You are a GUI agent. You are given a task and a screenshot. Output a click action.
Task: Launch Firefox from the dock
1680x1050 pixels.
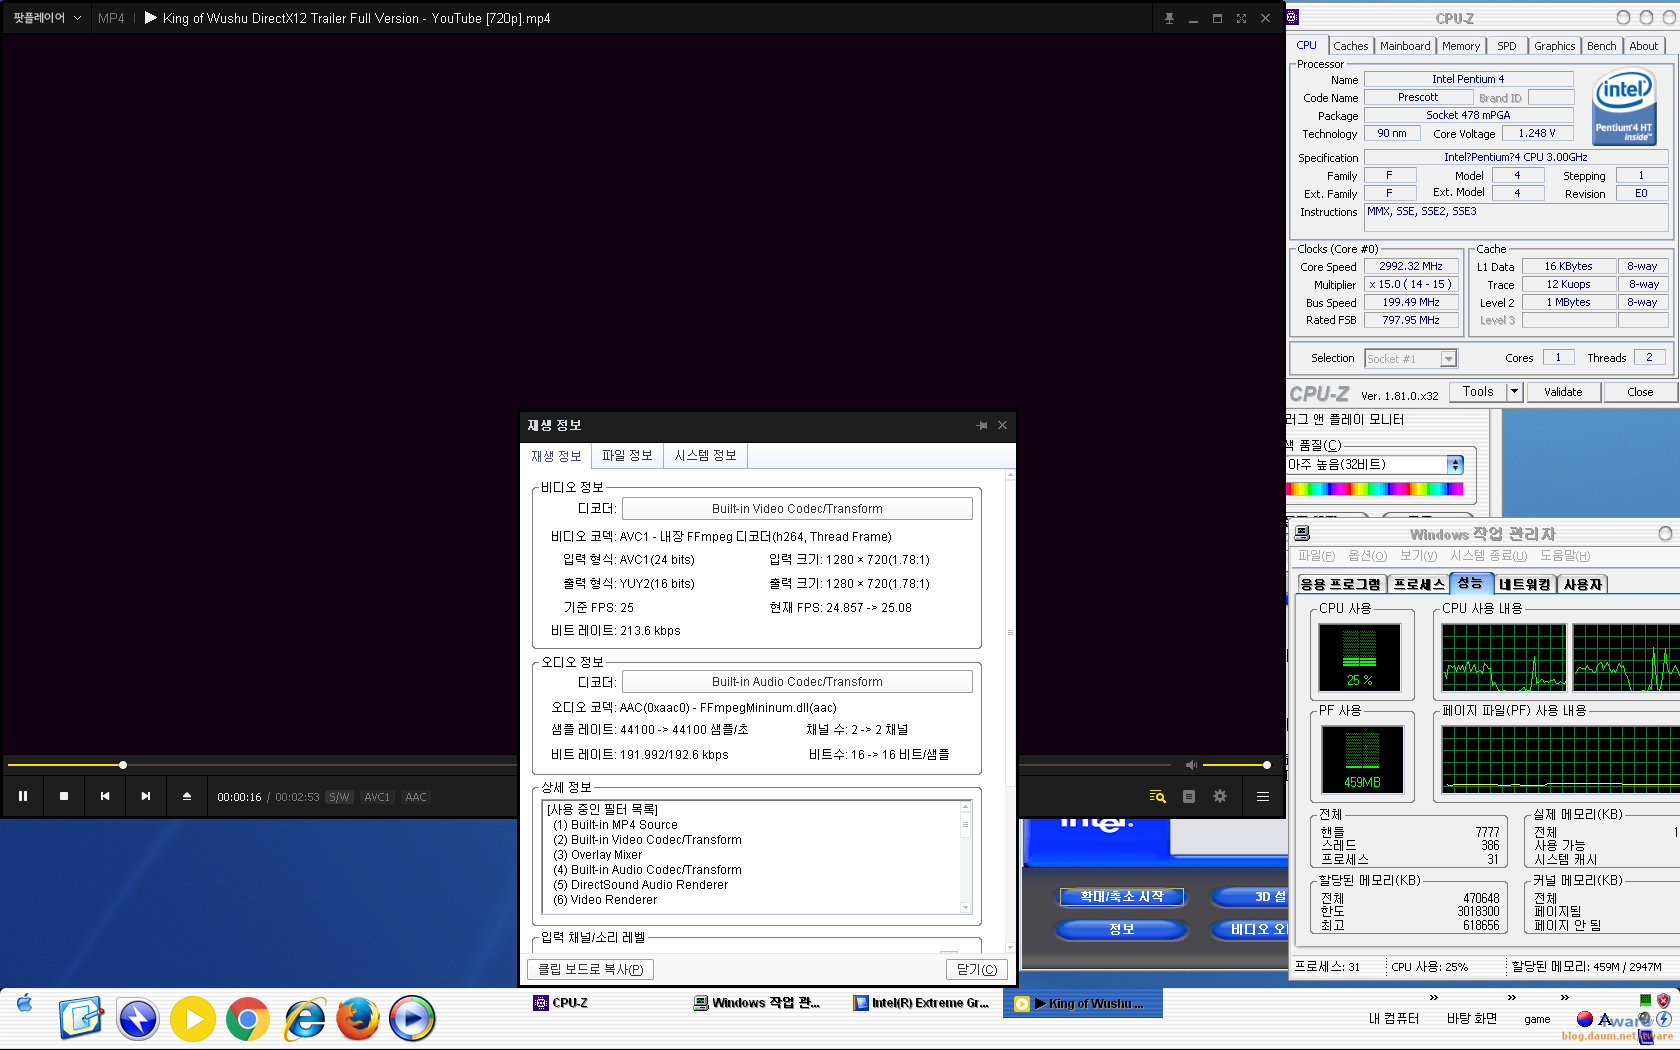click(x=358, y=1019)
